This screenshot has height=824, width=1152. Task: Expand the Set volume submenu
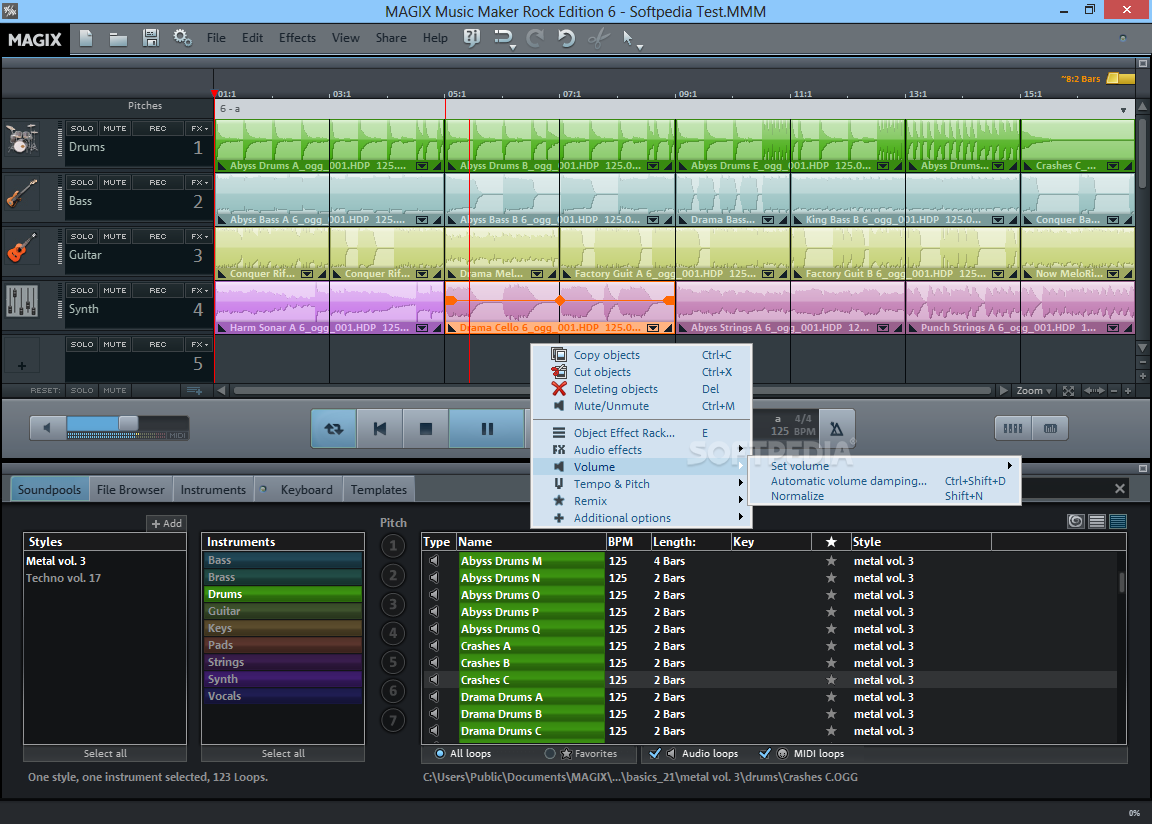[1009, 466]
